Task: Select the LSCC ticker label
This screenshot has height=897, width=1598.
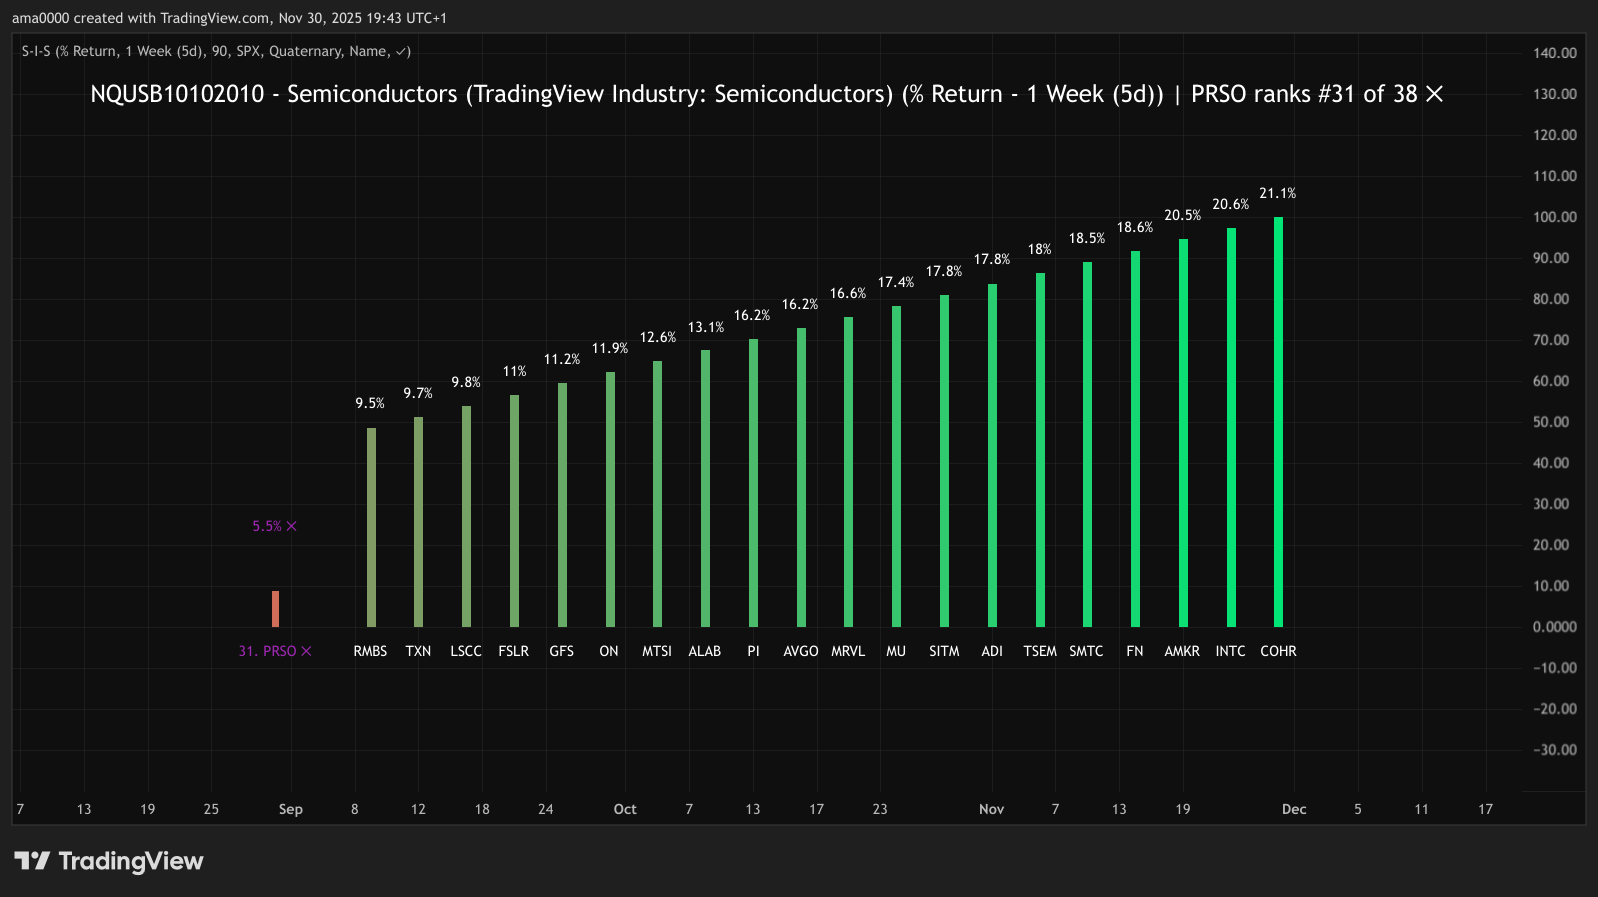Action: (466, 651)
